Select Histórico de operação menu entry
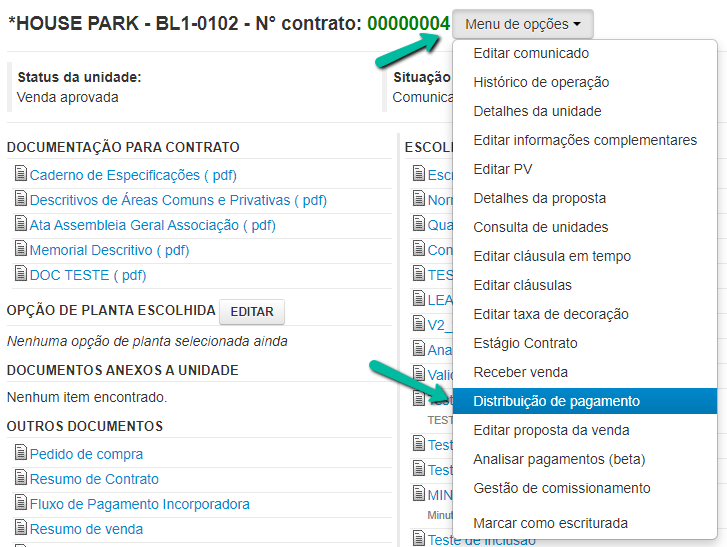Viewport: 727px width, 547px height. (541, 82)
